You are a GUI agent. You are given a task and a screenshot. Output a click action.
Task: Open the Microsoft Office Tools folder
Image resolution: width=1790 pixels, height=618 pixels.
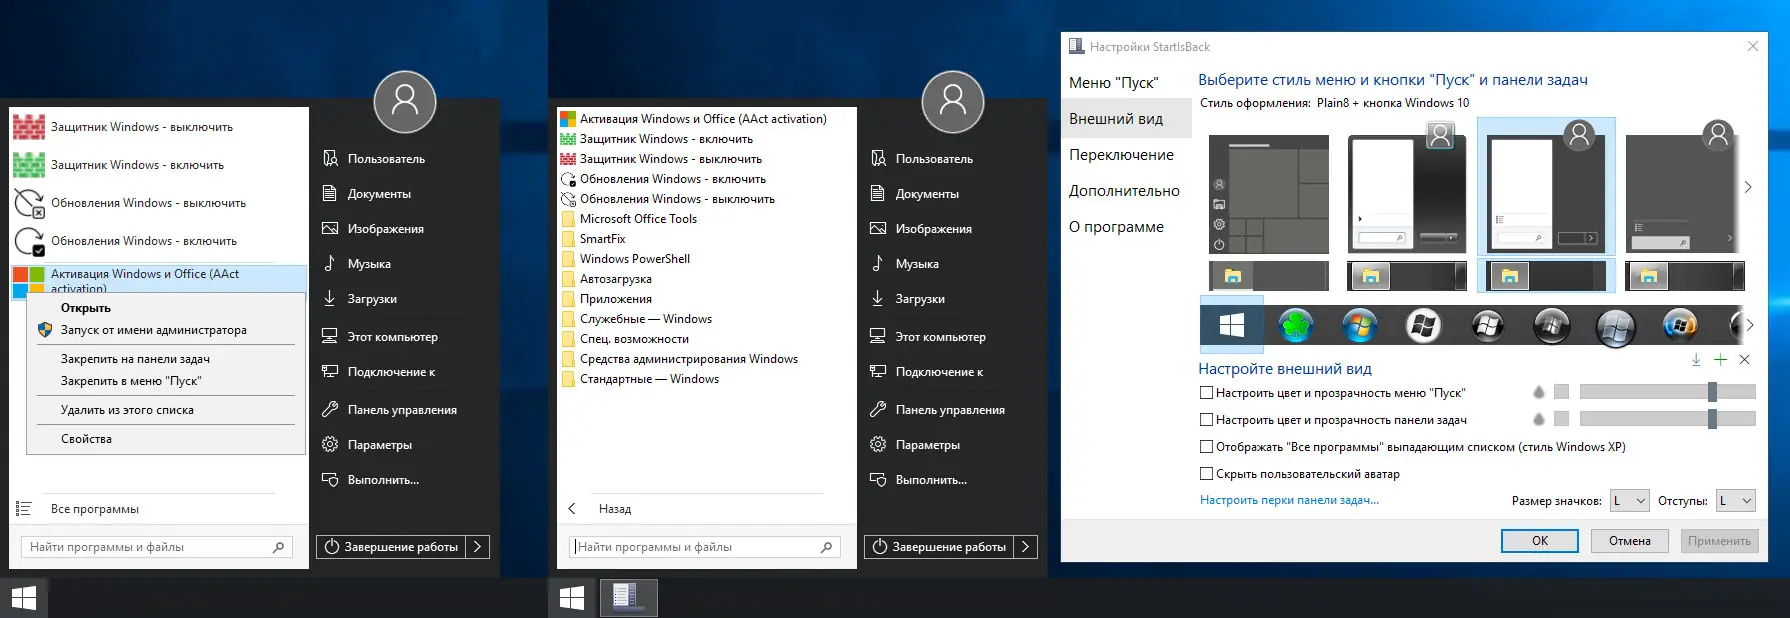pyautogui.click(x=638, y=219)
